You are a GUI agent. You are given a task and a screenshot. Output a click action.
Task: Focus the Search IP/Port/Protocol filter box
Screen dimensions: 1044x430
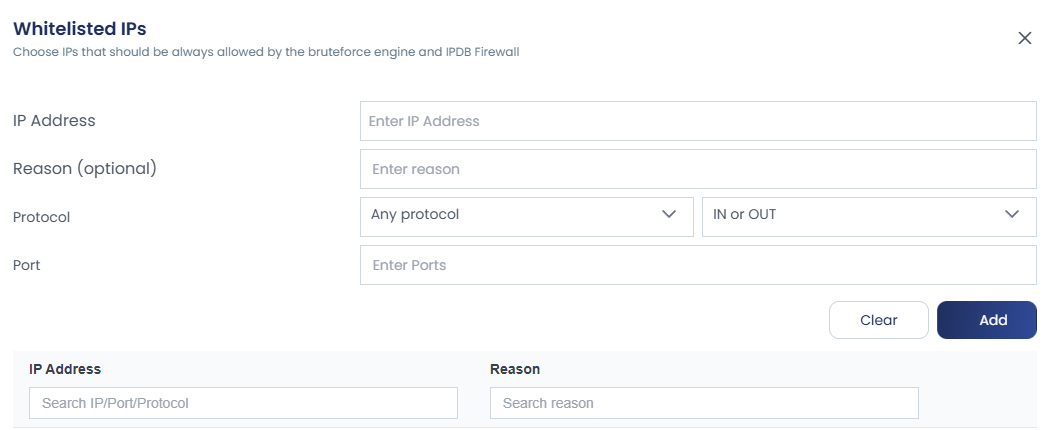243,403
